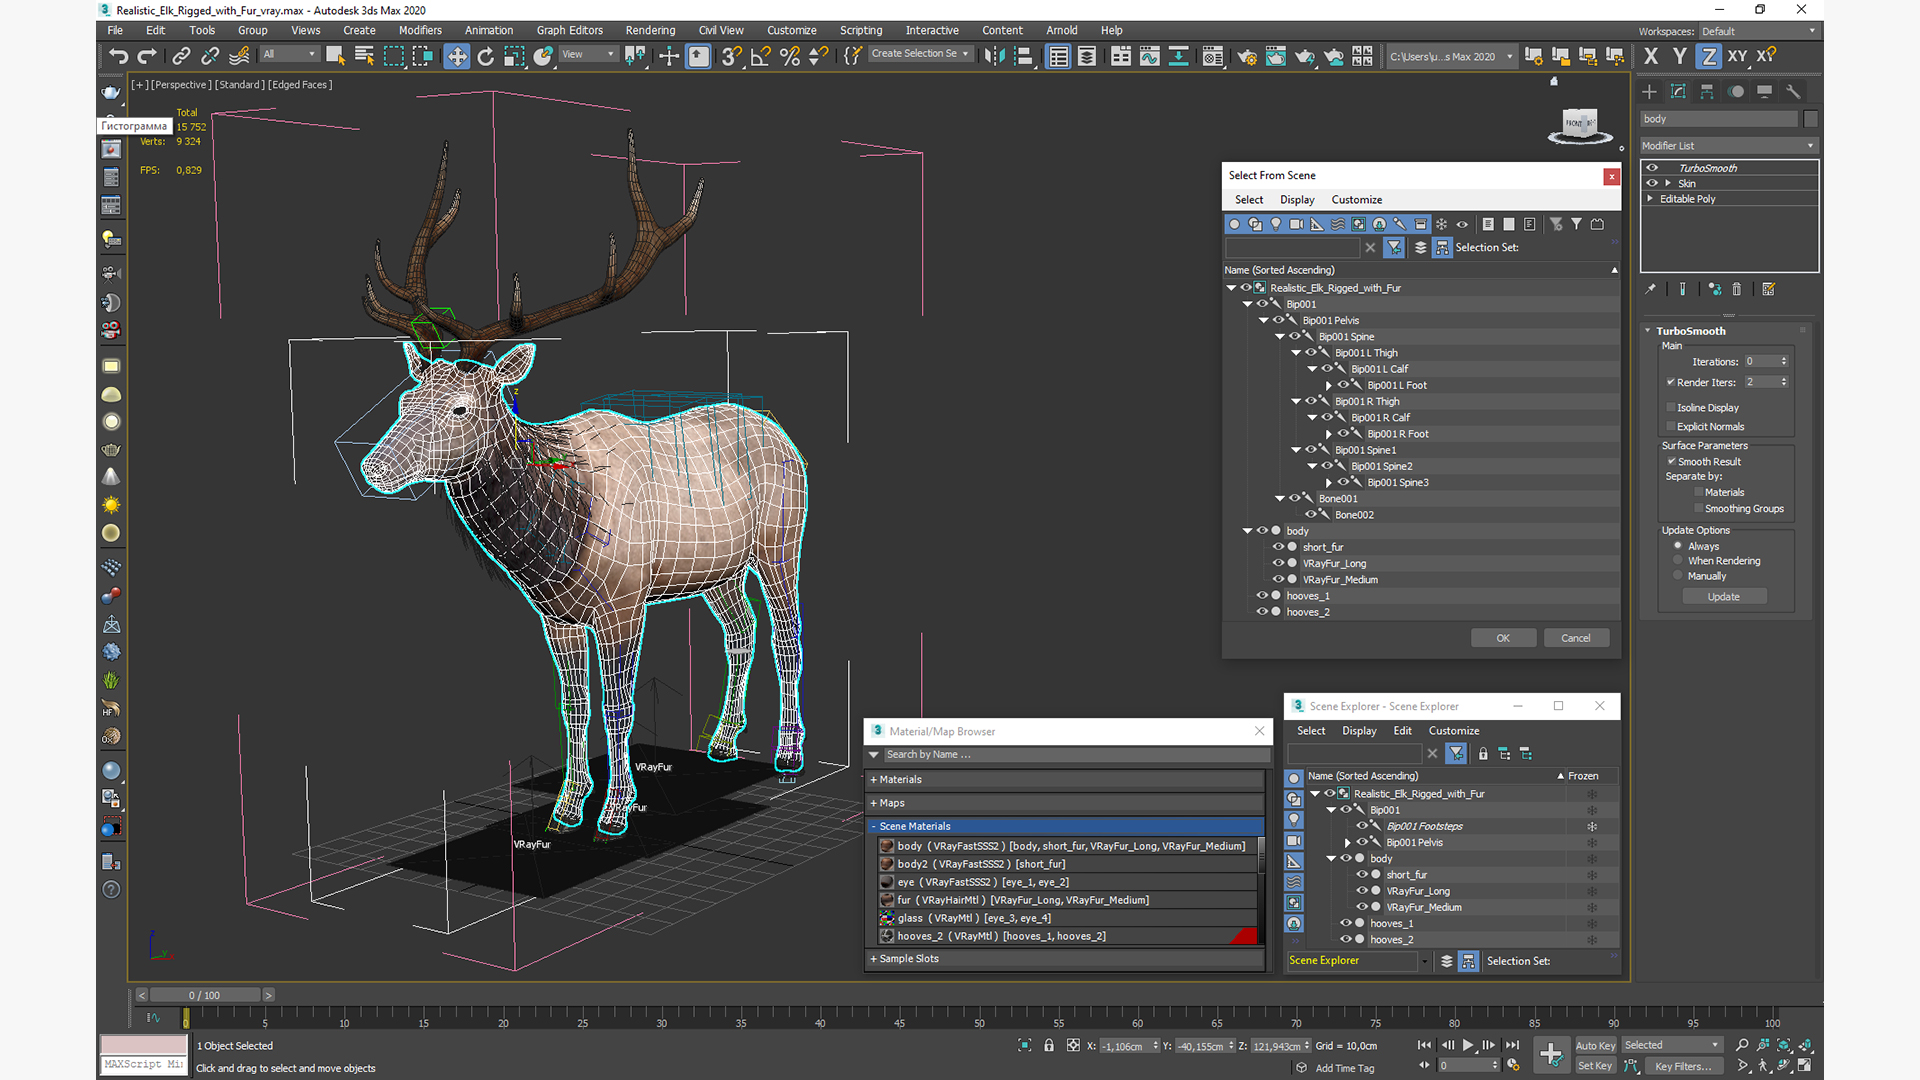
Task: Activate Bind to Space Warp tool
Action: point(239,56)
